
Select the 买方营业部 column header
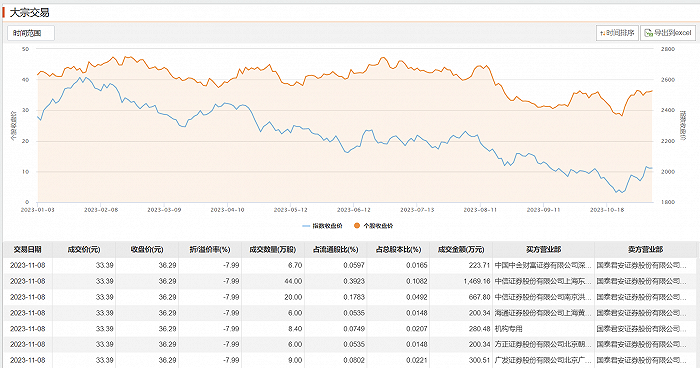543,250
